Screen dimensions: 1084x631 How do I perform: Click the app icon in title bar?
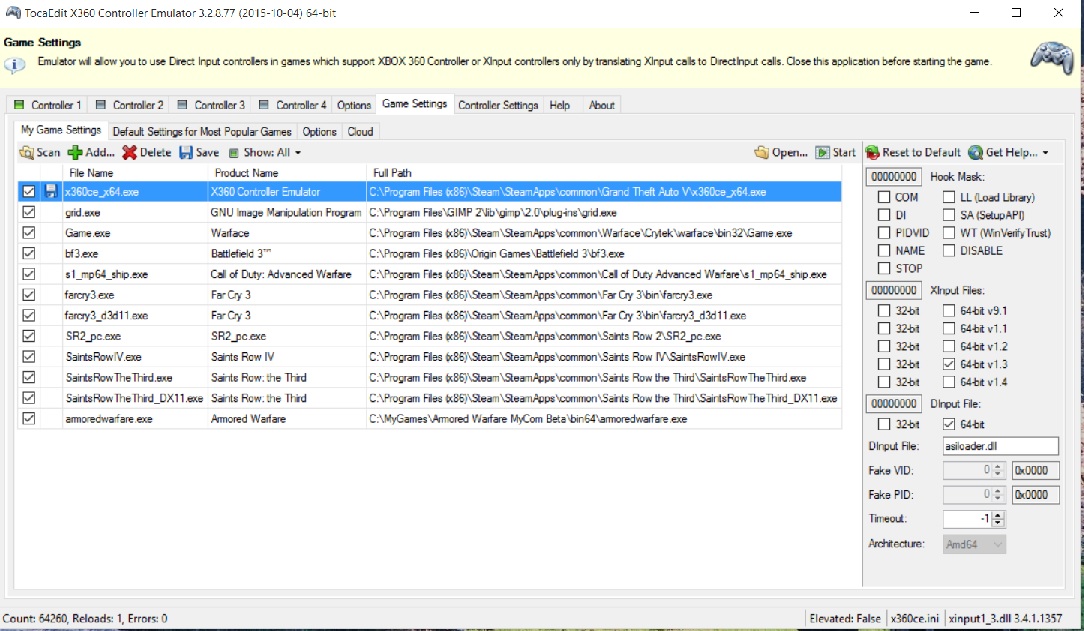[x=12, y=12]
